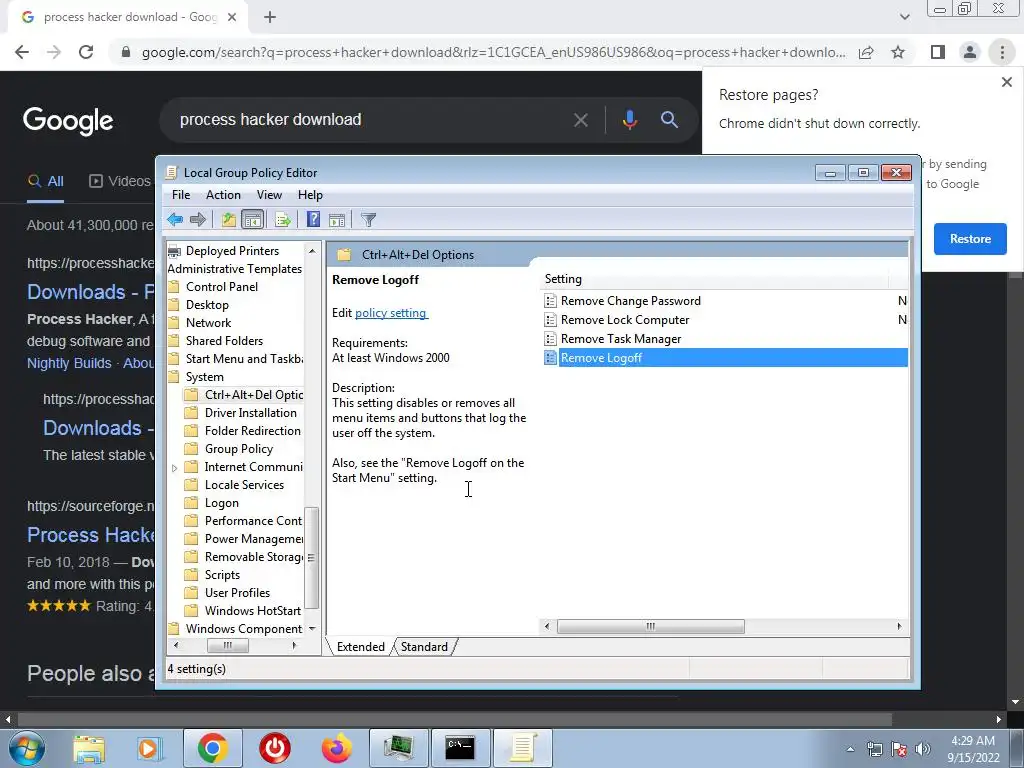Open Command Prompt from taskbar
The width and height of the screenshot is (1024, 768).
click(460, 748)
